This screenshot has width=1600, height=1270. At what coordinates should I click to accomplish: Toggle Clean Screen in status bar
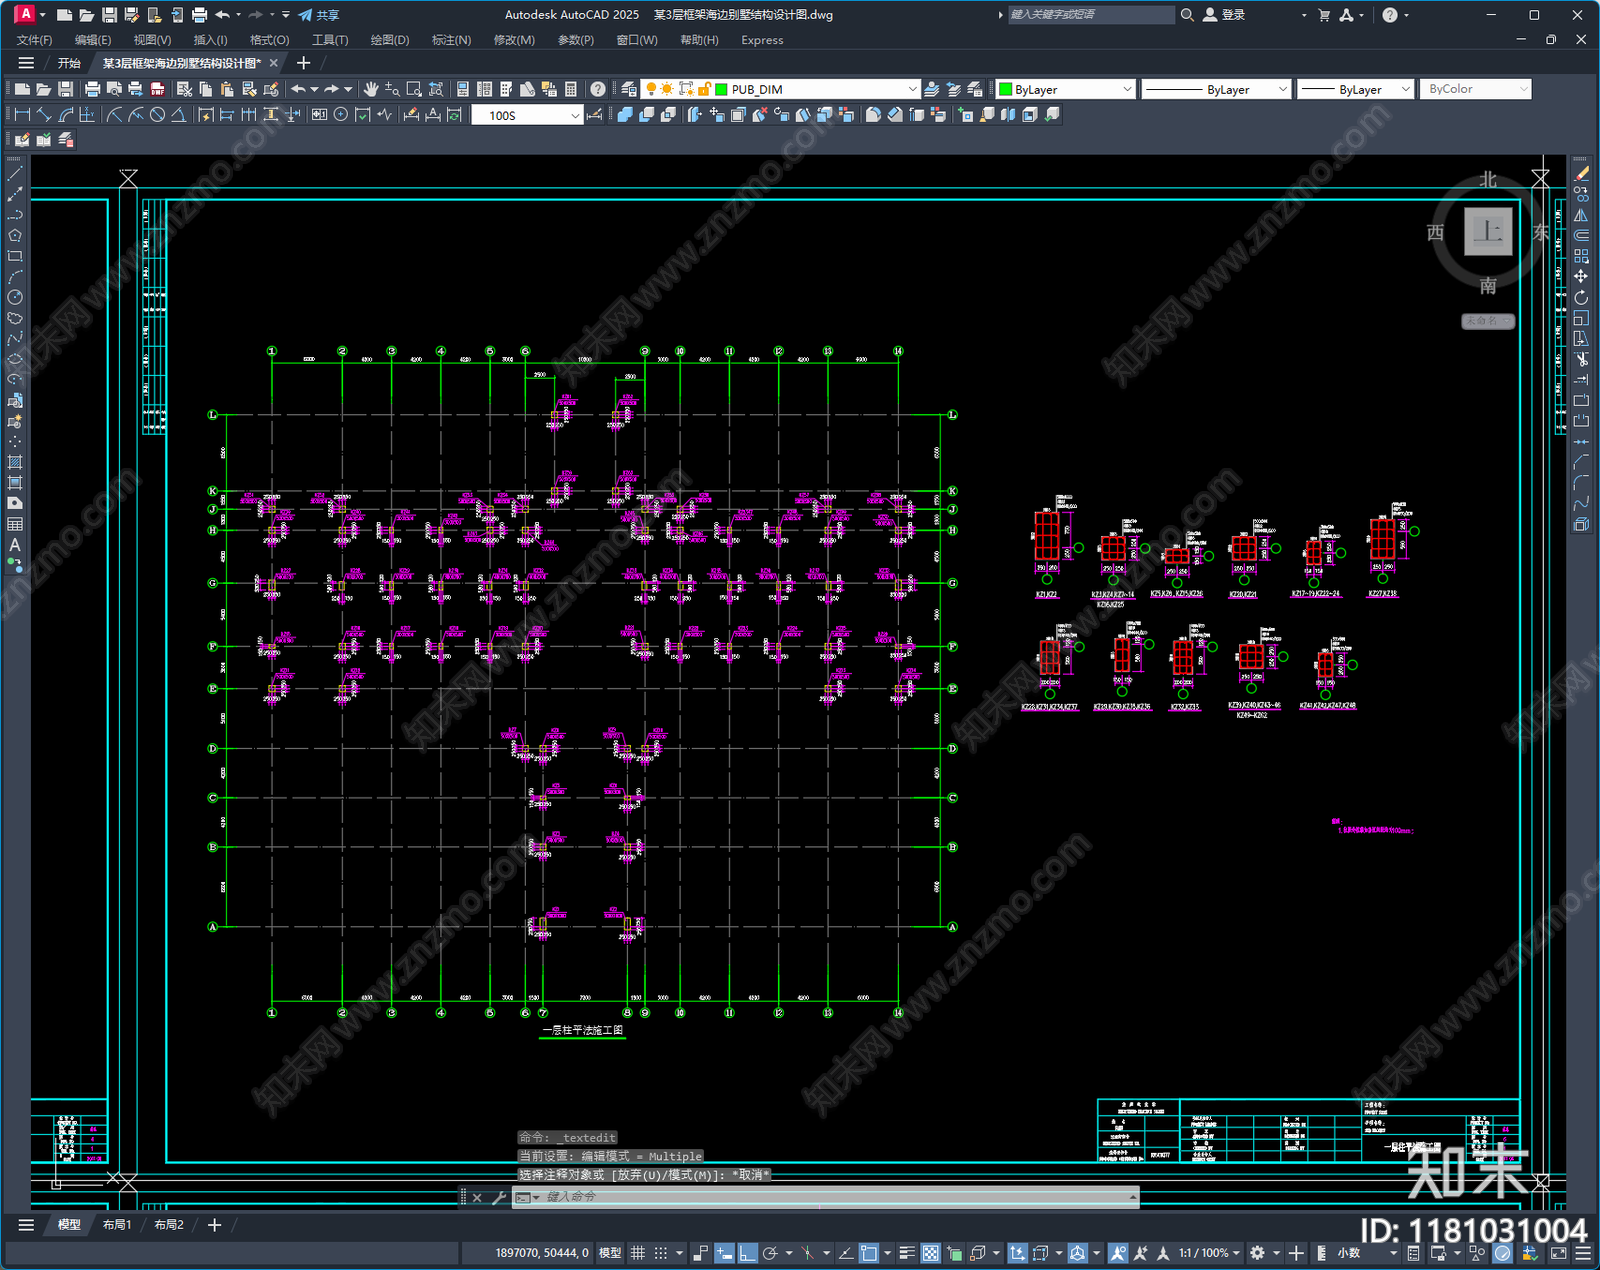[x=1559, y=1253]
